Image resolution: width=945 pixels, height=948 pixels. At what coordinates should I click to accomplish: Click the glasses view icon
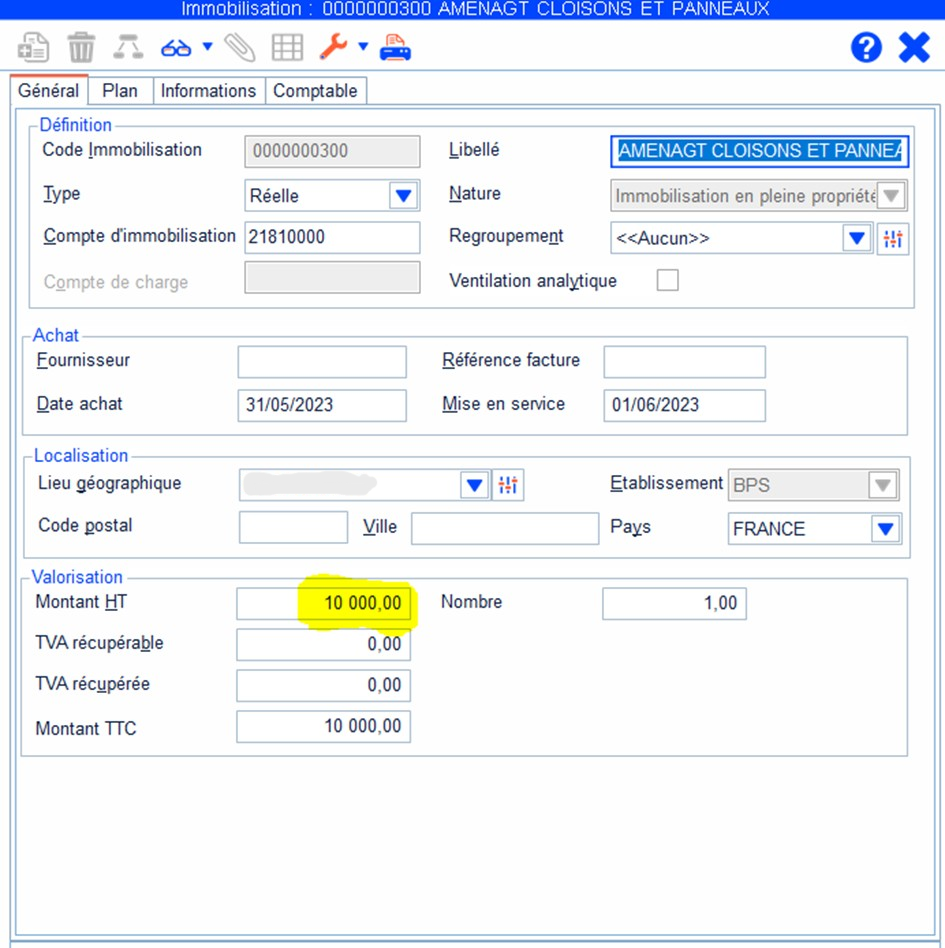click(x=176, y=47)
